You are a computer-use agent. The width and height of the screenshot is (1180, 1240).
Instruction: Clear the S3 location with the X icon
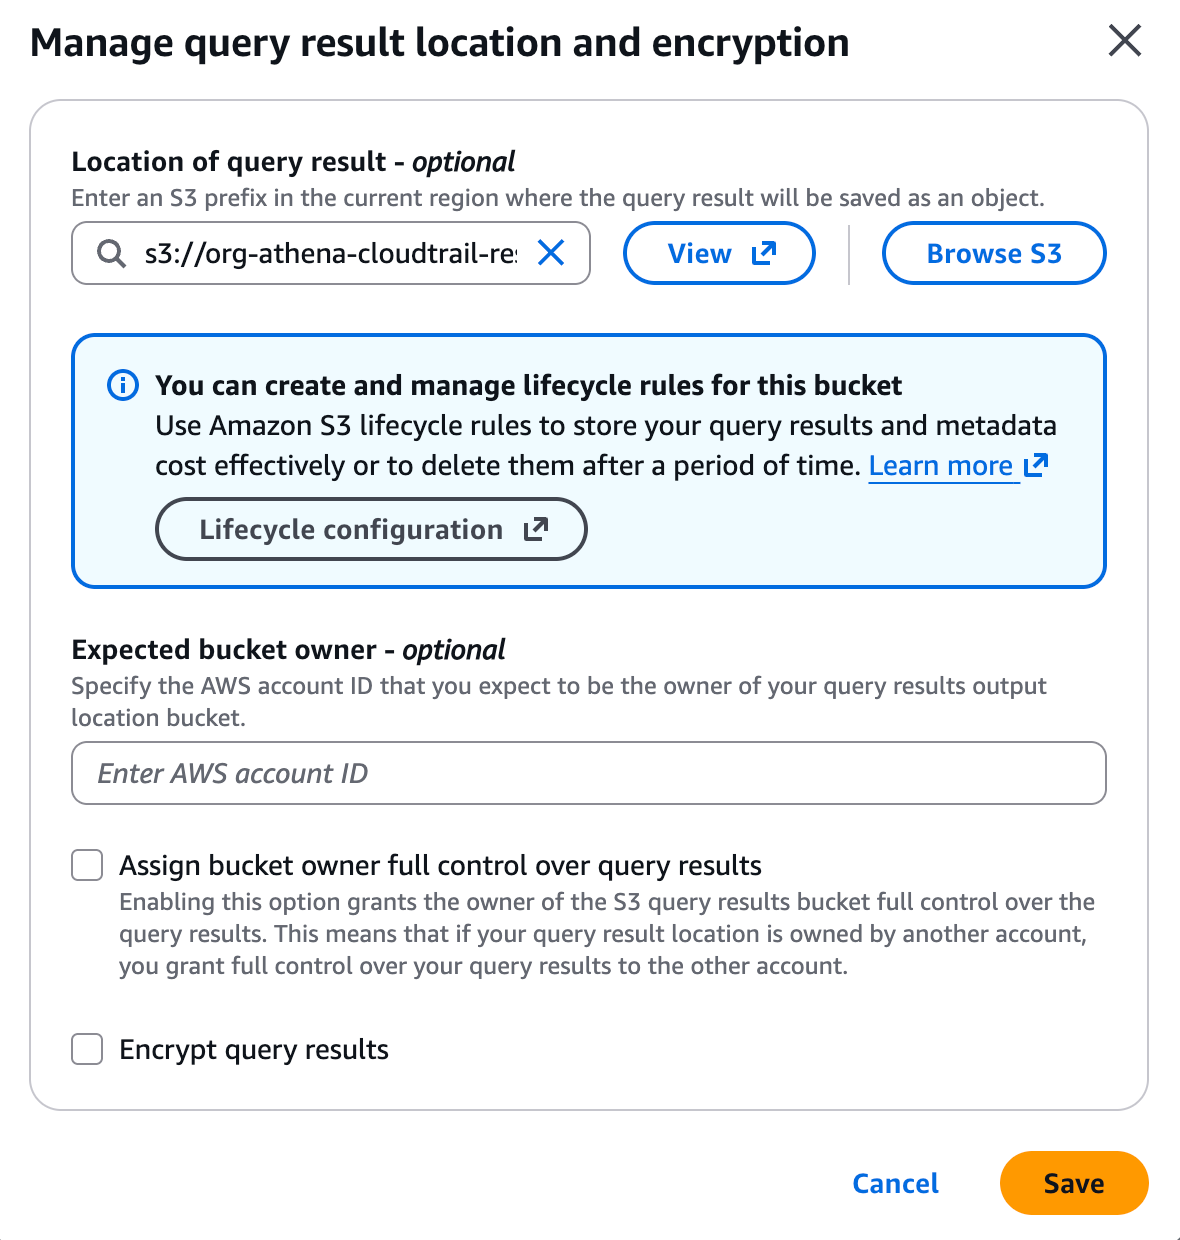551,253
